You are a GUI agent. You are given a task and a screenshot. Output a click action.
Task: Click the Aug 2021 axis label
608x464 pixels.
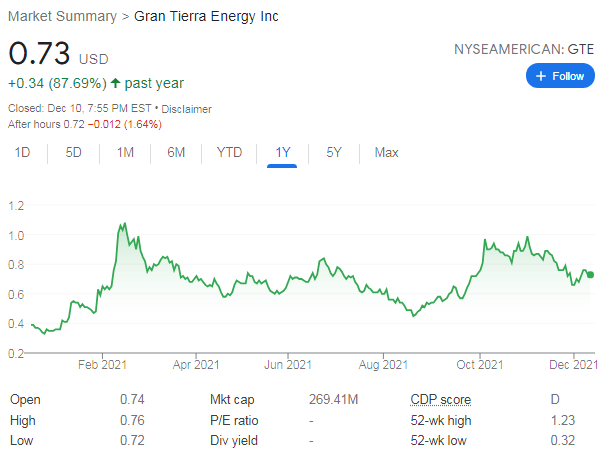[x=383, y=365]
